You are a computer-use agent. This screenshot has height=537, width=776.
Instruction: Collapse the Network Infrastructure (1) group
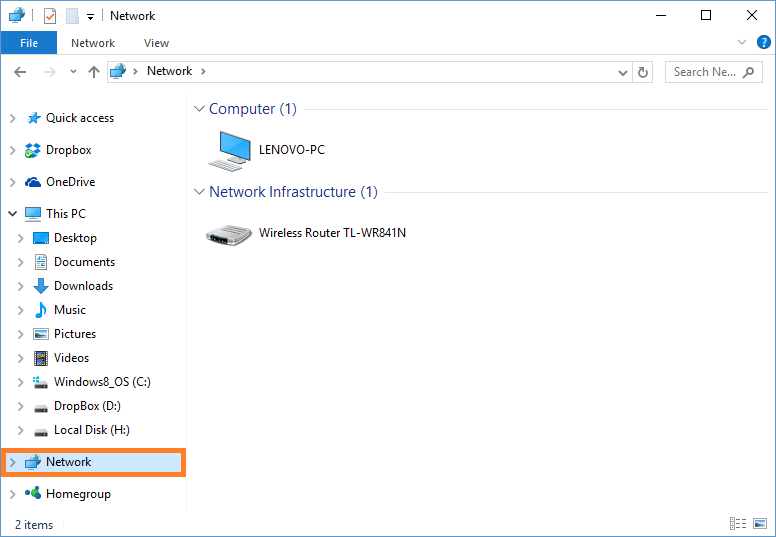point(199,192)
